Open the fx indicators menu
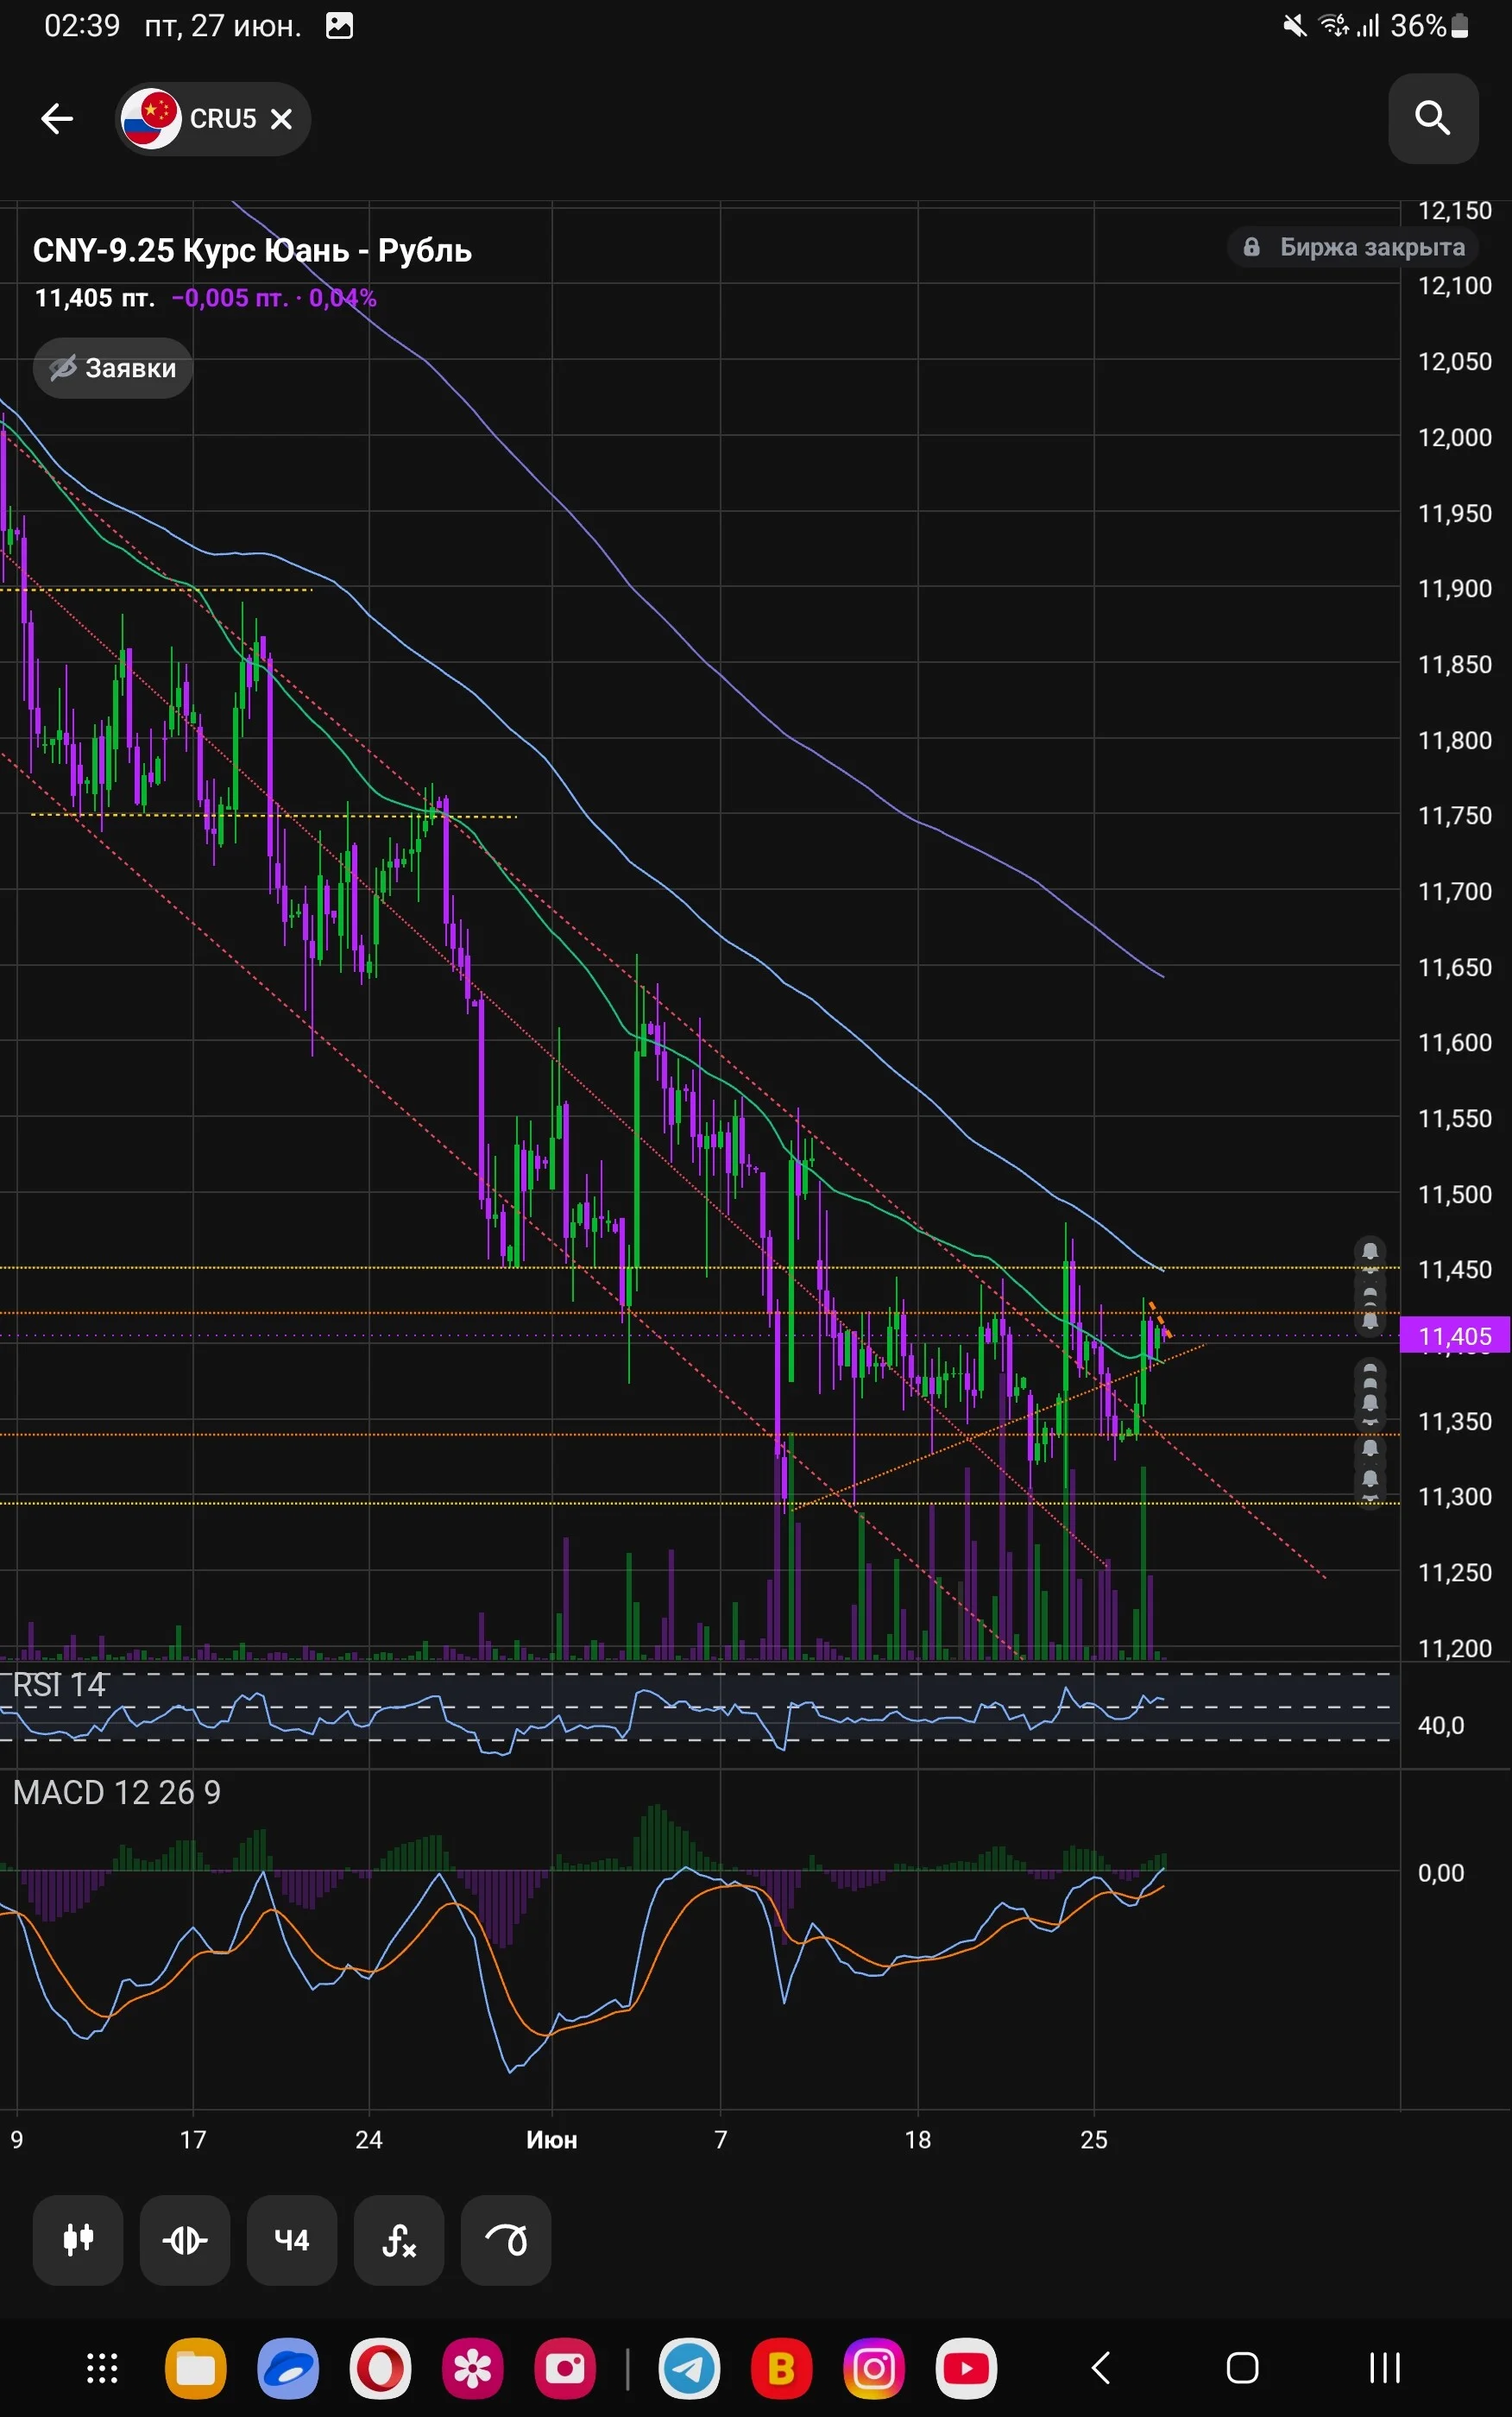 point(399,2240)
